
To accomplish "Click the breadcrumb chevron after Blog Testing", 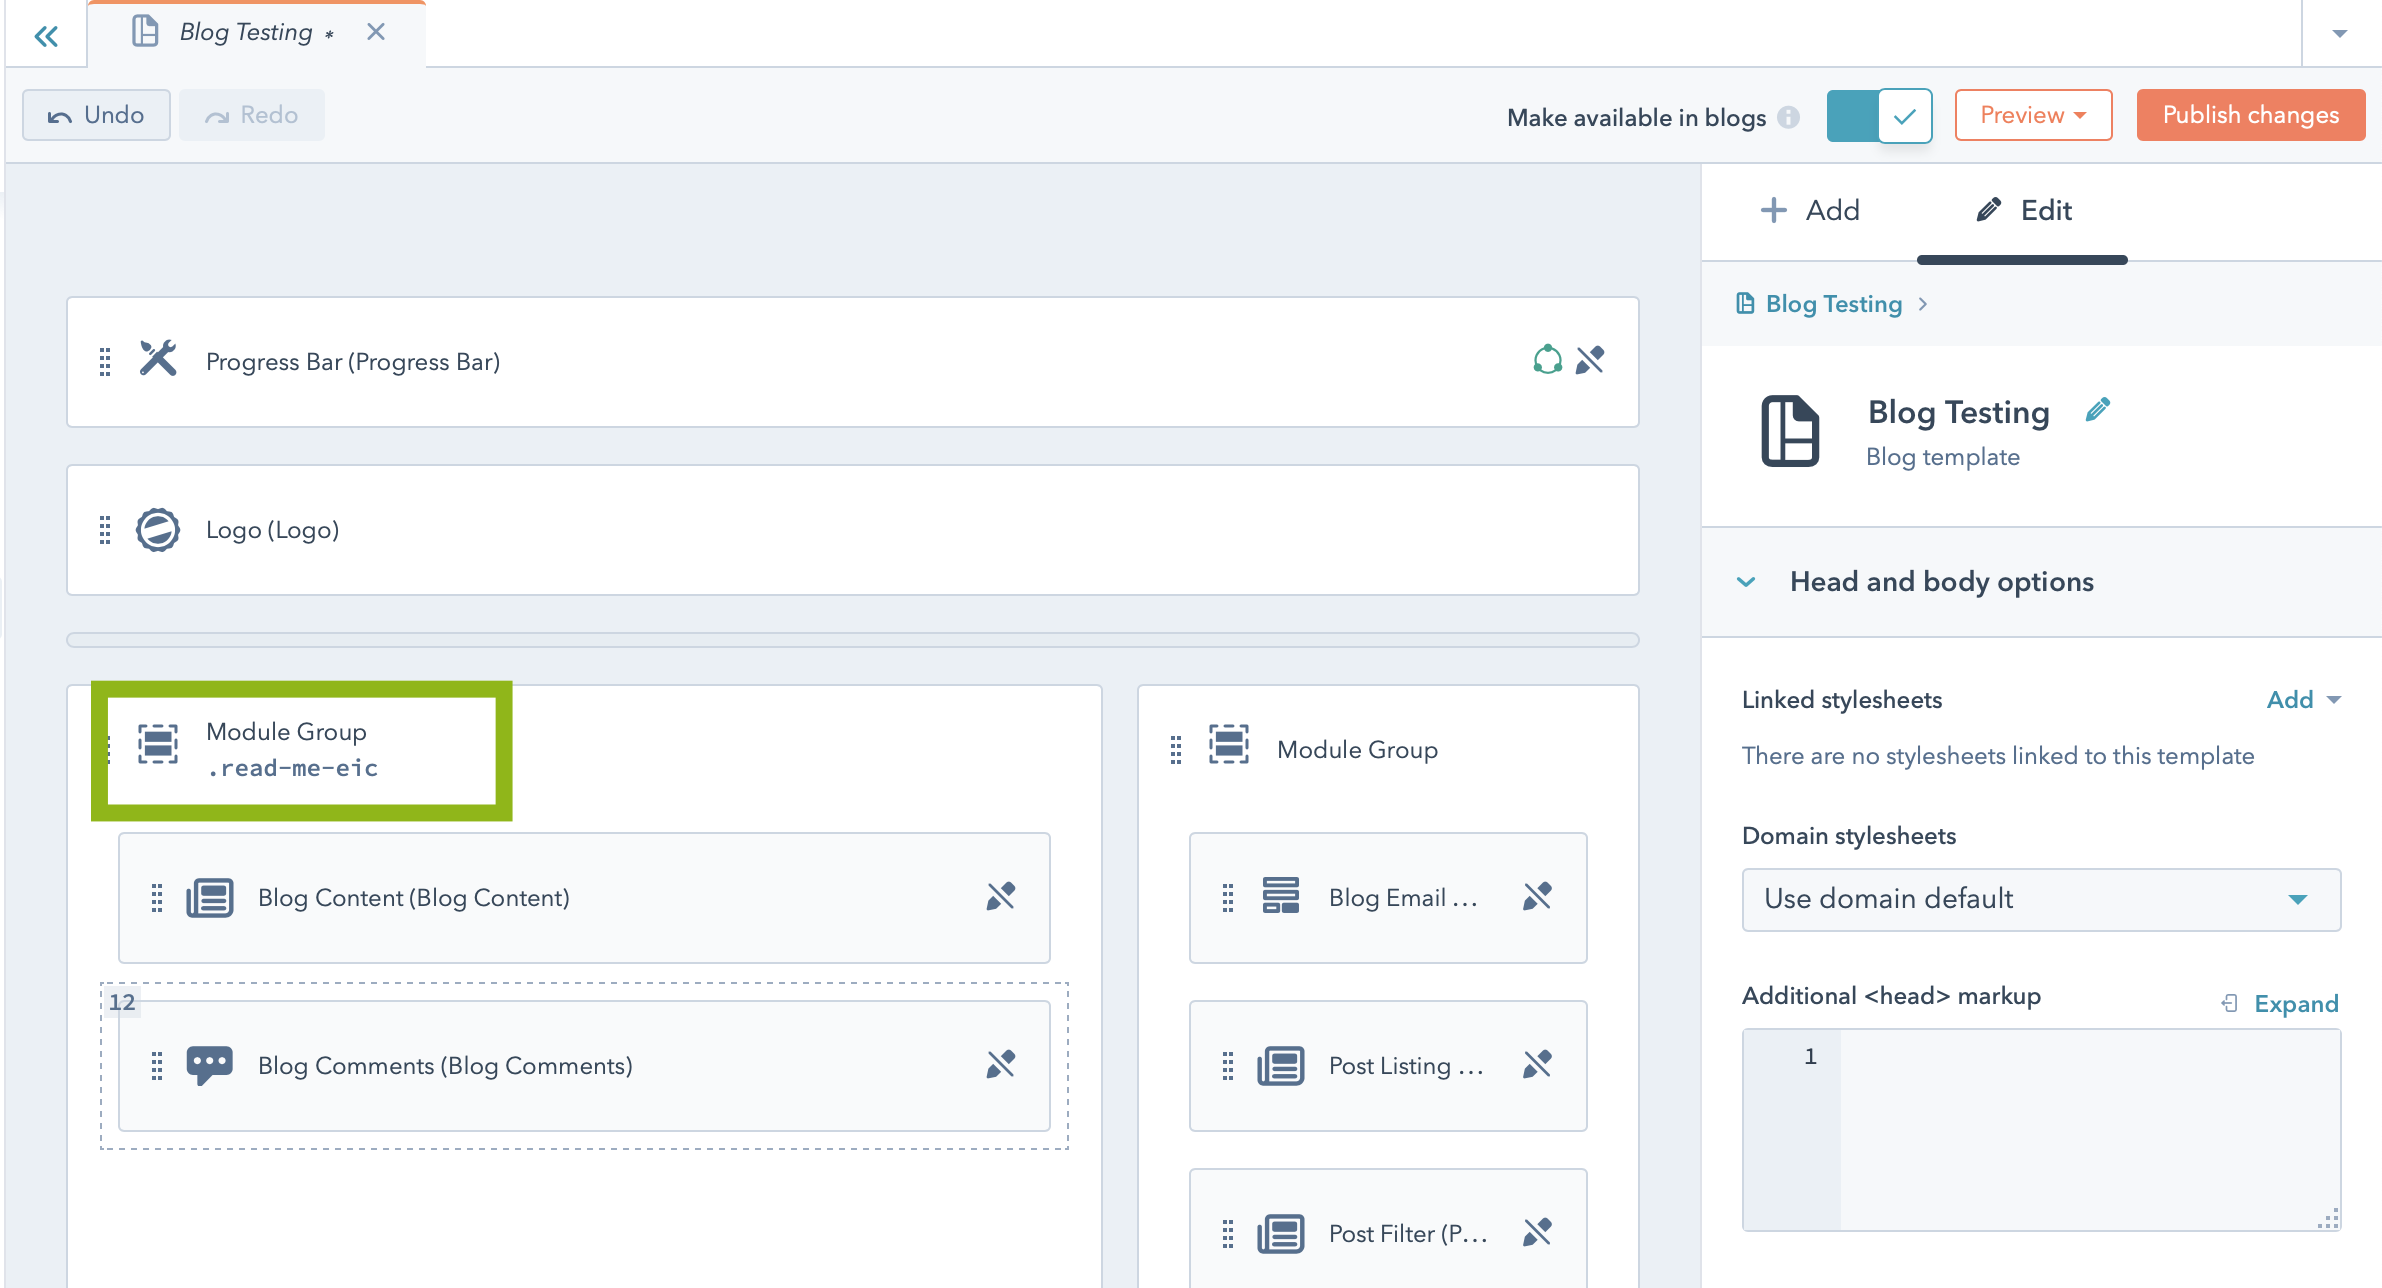I will tap(1923, 304).
